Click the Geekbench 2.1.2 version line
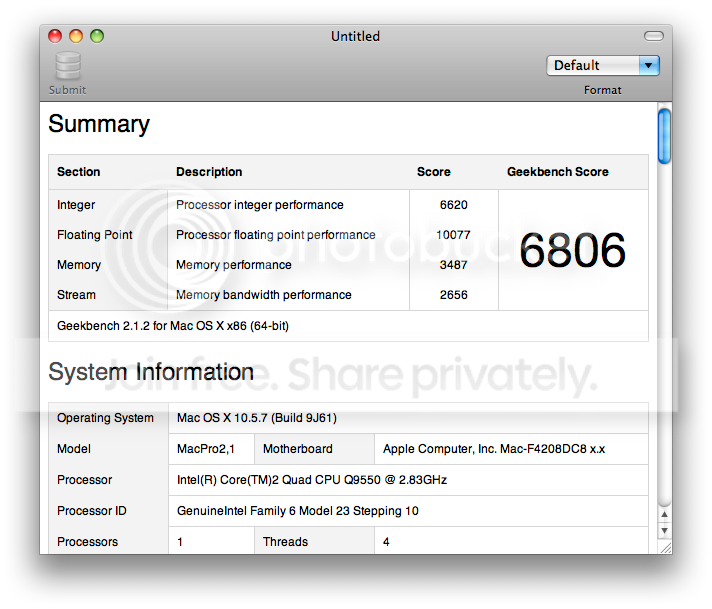The image size is (712, 609). click(173, 326)
